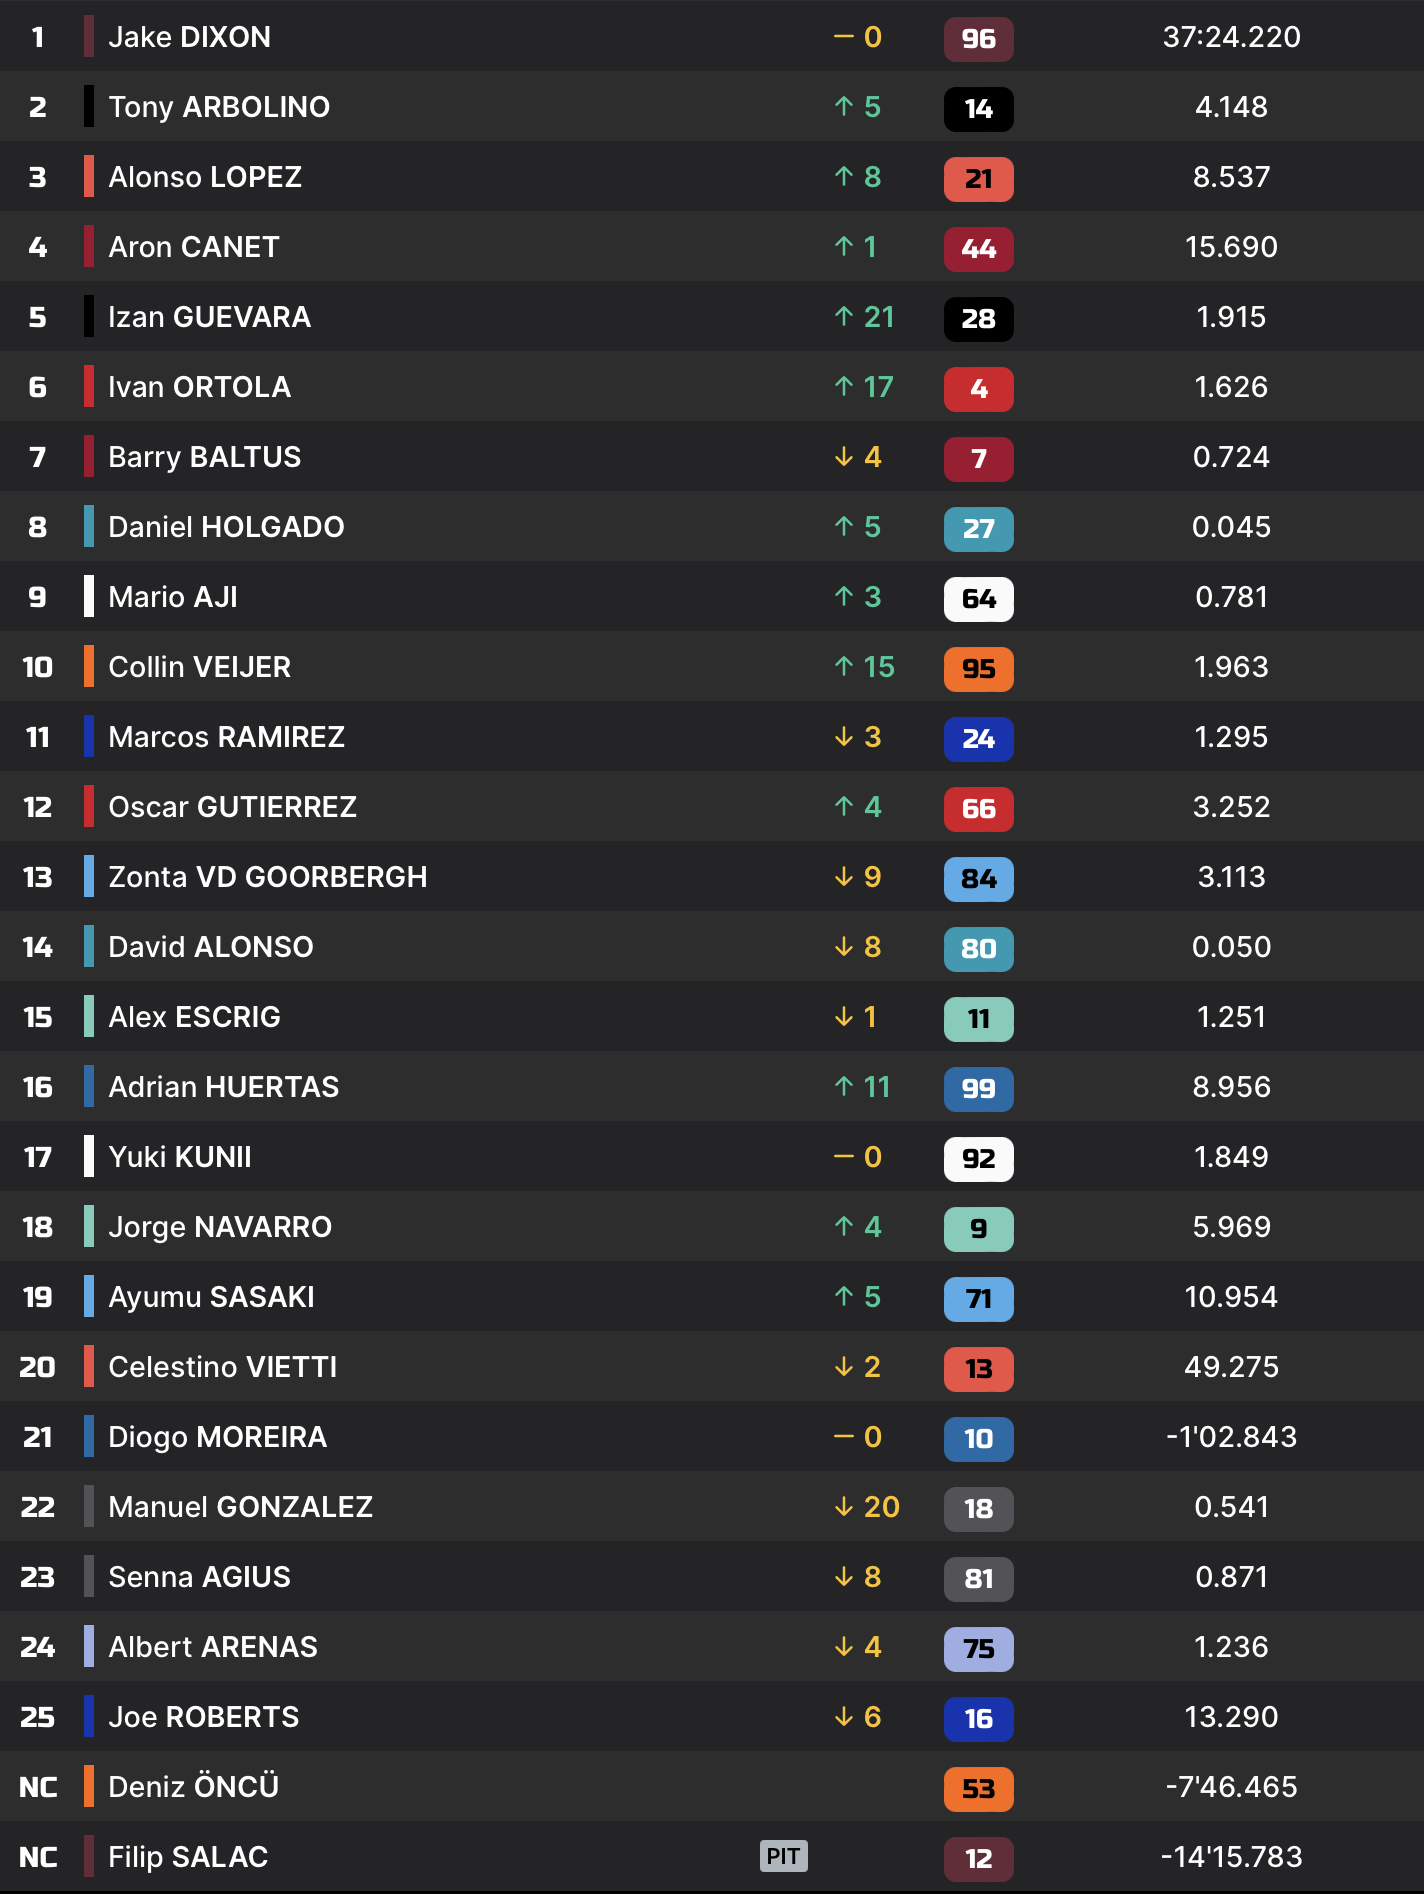The image size is (1424, 1894).
Task: Click Tony ARBOLINO's number 14 badge
Action: click(978, 109)
